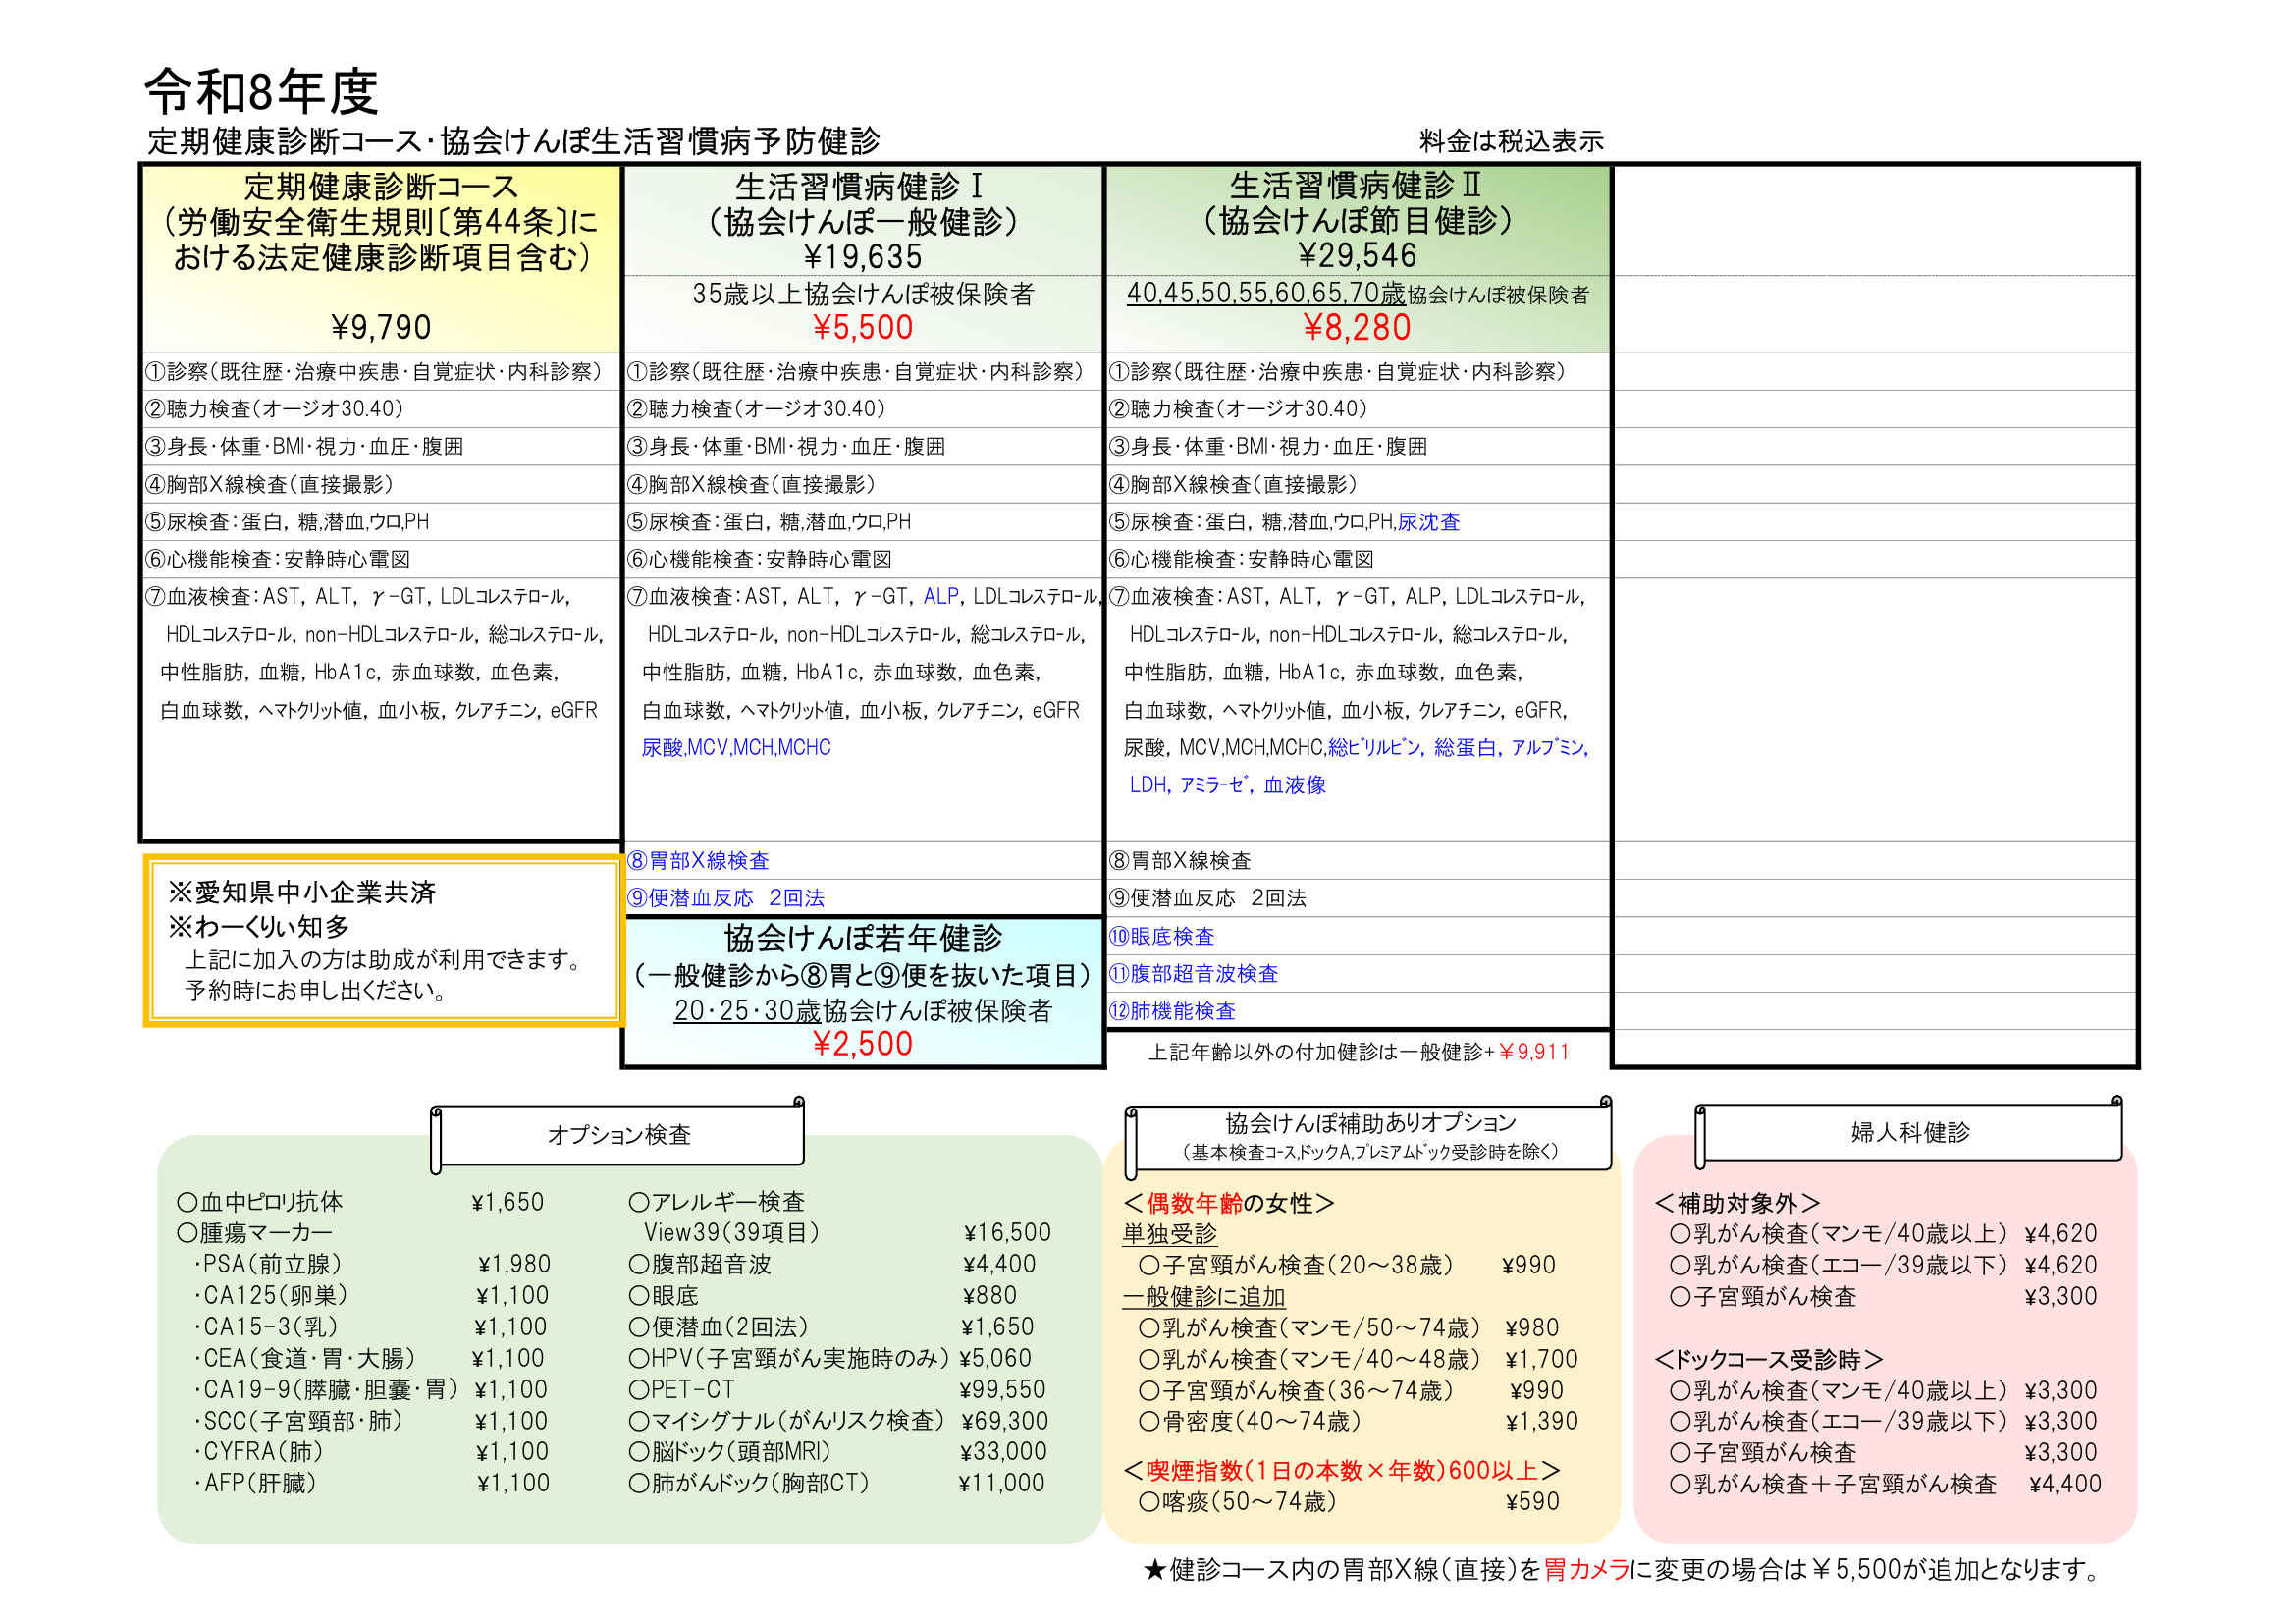Click blue '⑪腹部超音波検査' row
2296x1624 pixels.
point(1193,974)
